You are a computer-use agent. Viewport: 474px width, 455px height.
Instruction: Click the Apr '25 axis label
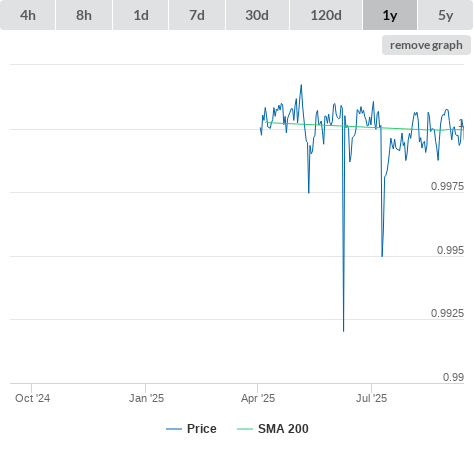[258, 398]
